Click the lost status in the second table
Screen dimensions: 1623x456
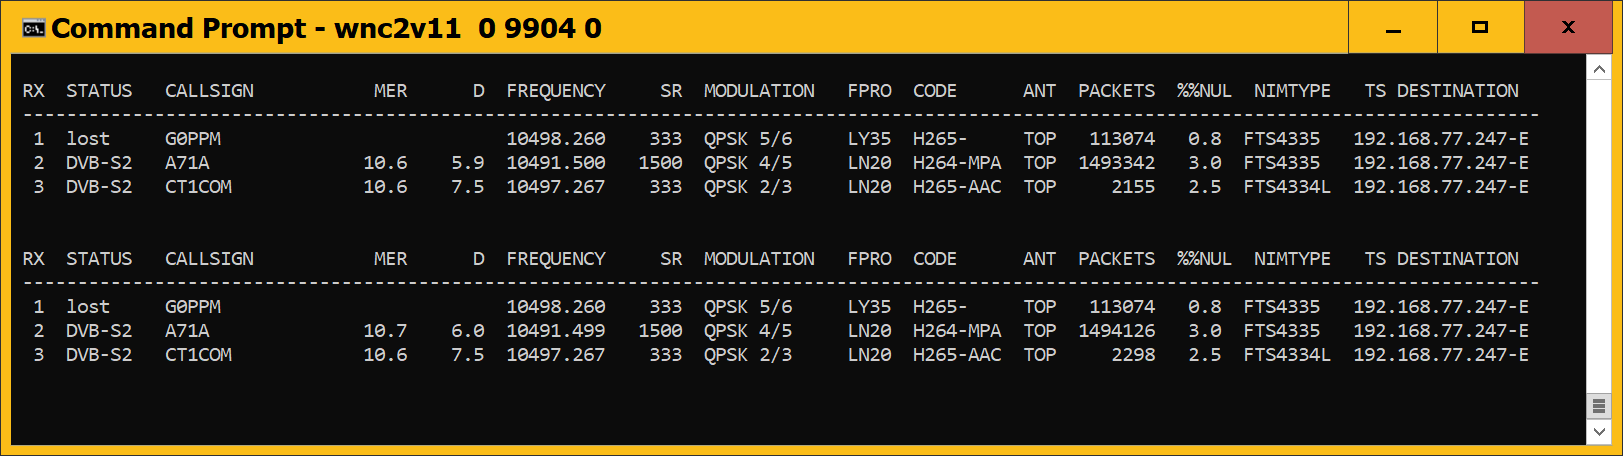pos(88,307)
